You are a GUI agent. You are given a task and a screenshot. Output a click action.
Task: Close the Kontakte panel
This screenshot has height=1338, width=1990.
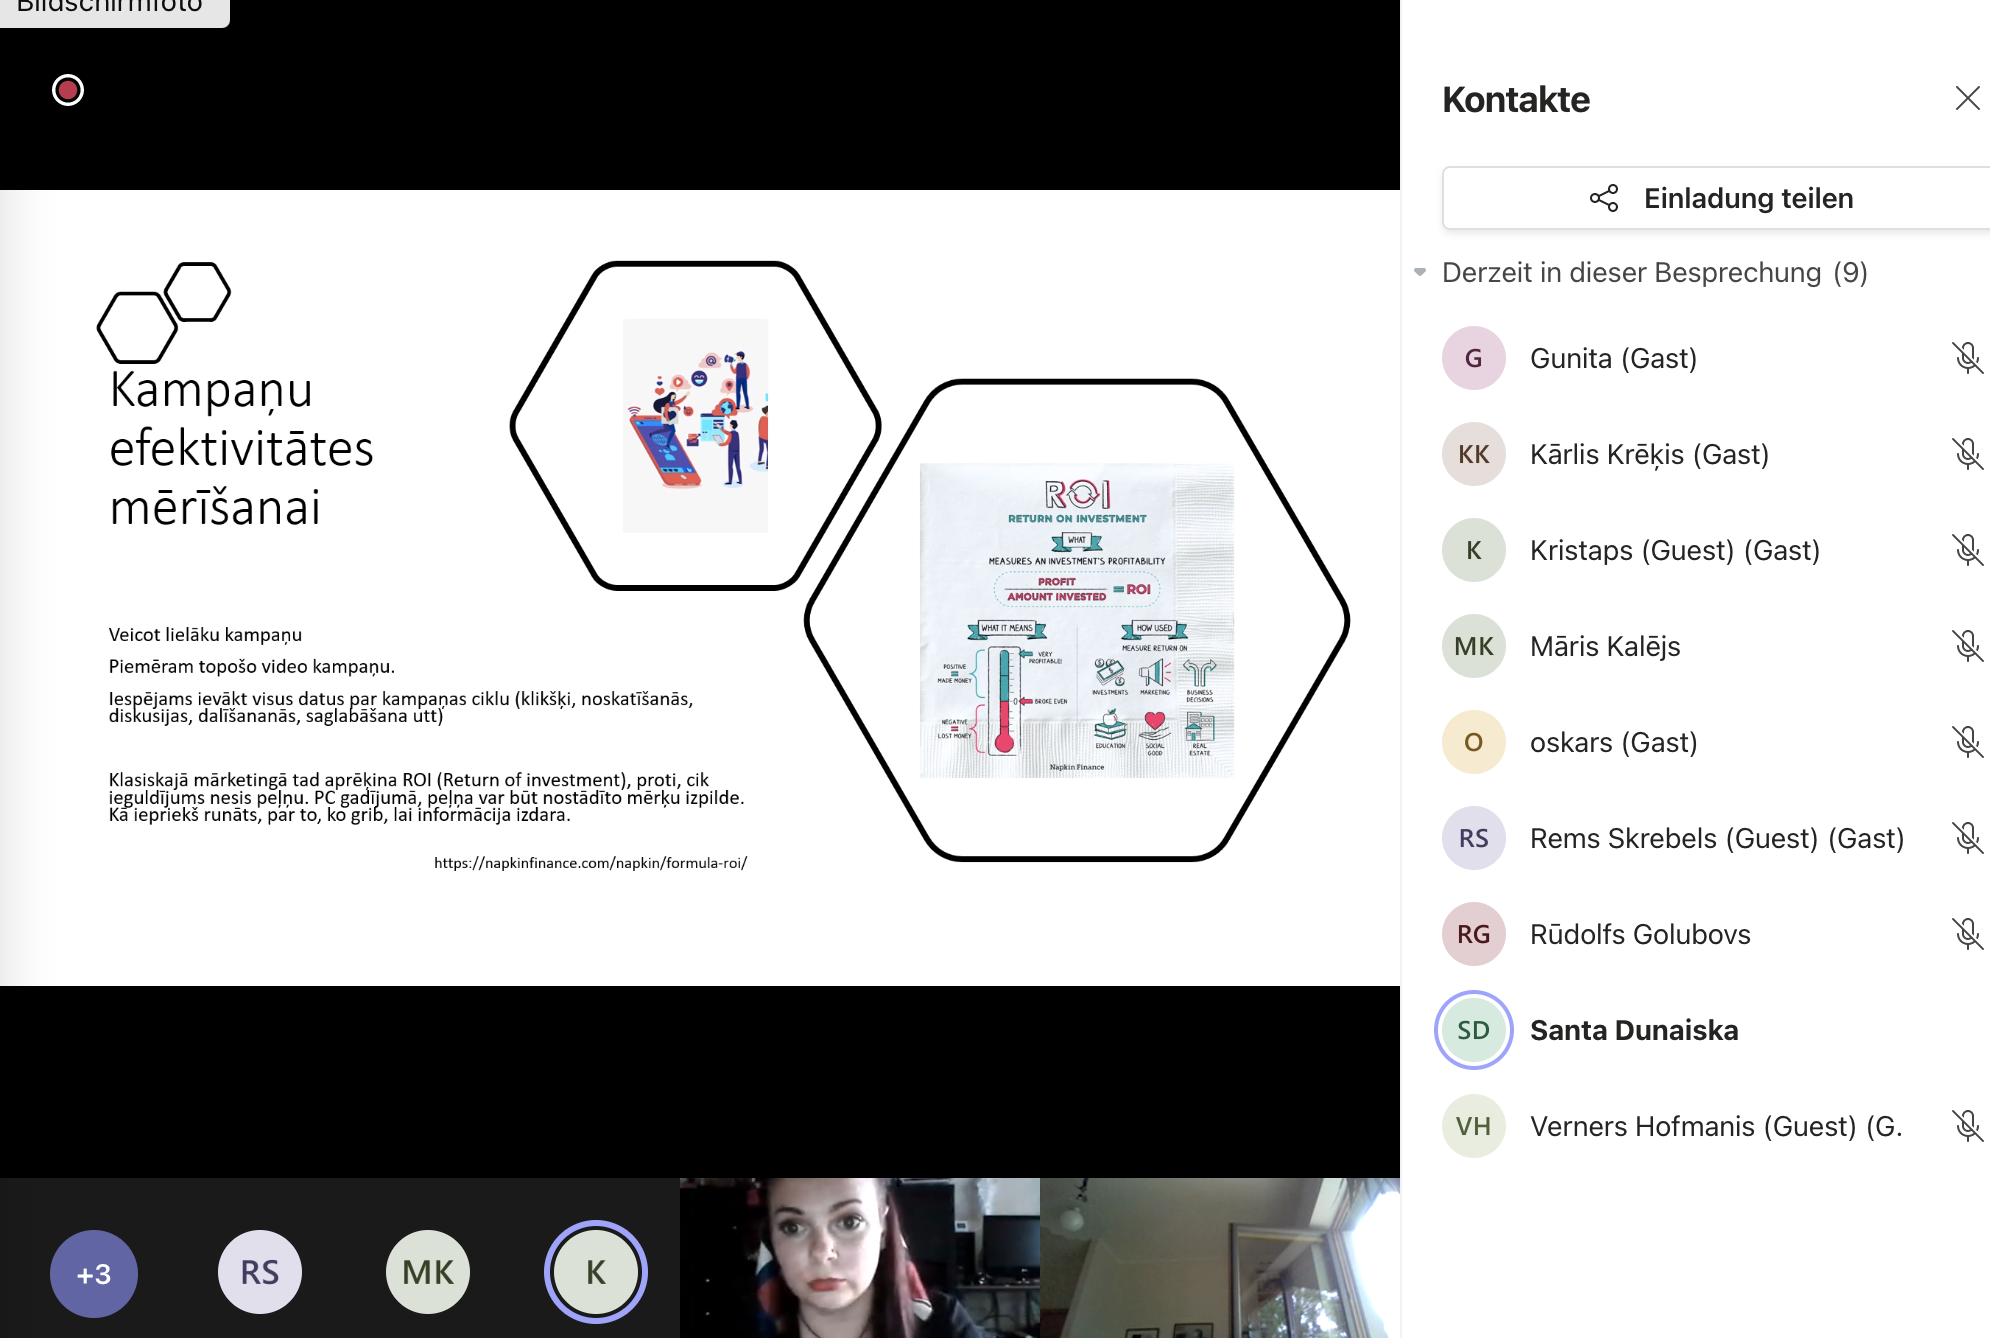click(1967, 98)
